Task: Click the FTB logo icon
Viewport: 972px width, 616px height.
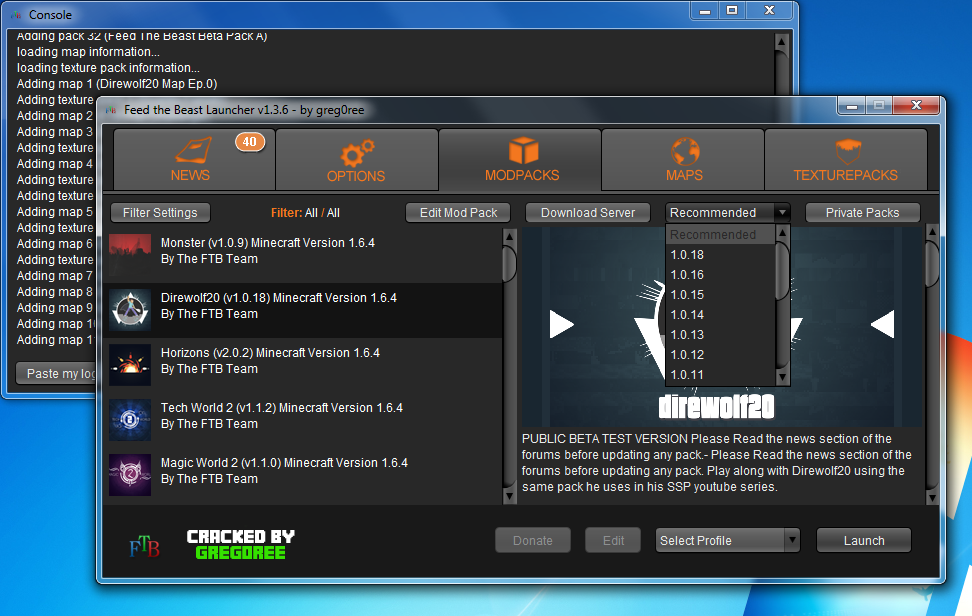Action: pos(144,547)
